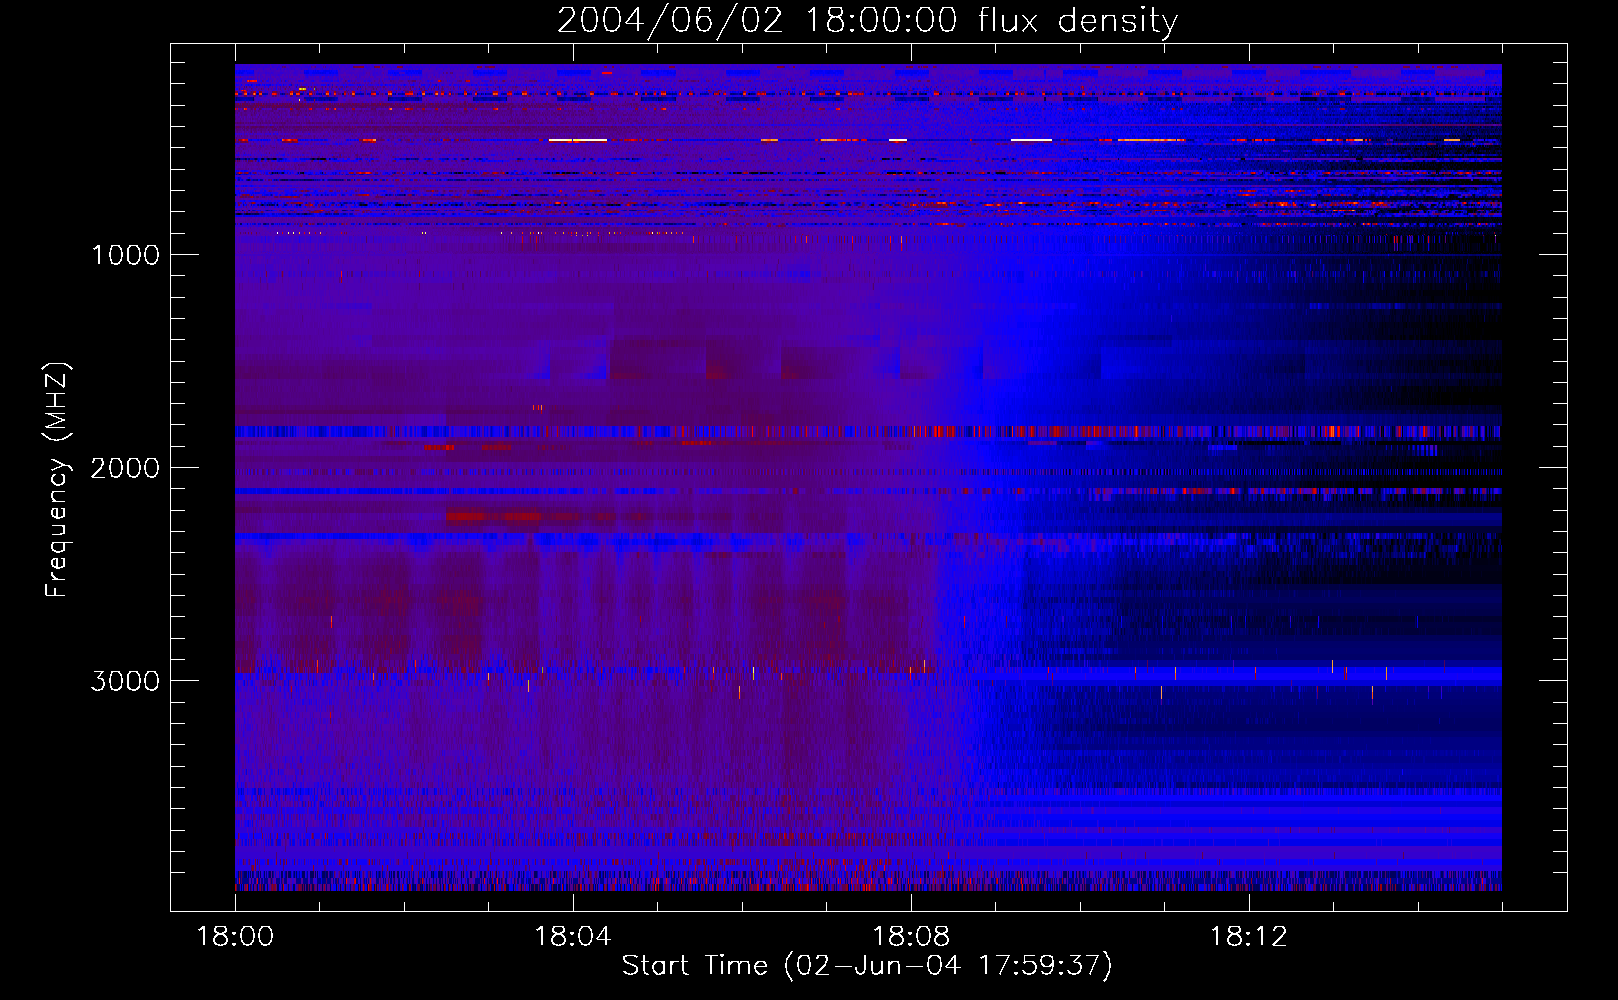Click the 1000 frequency tick label
1618x1000 pixels.
(125, 255)
